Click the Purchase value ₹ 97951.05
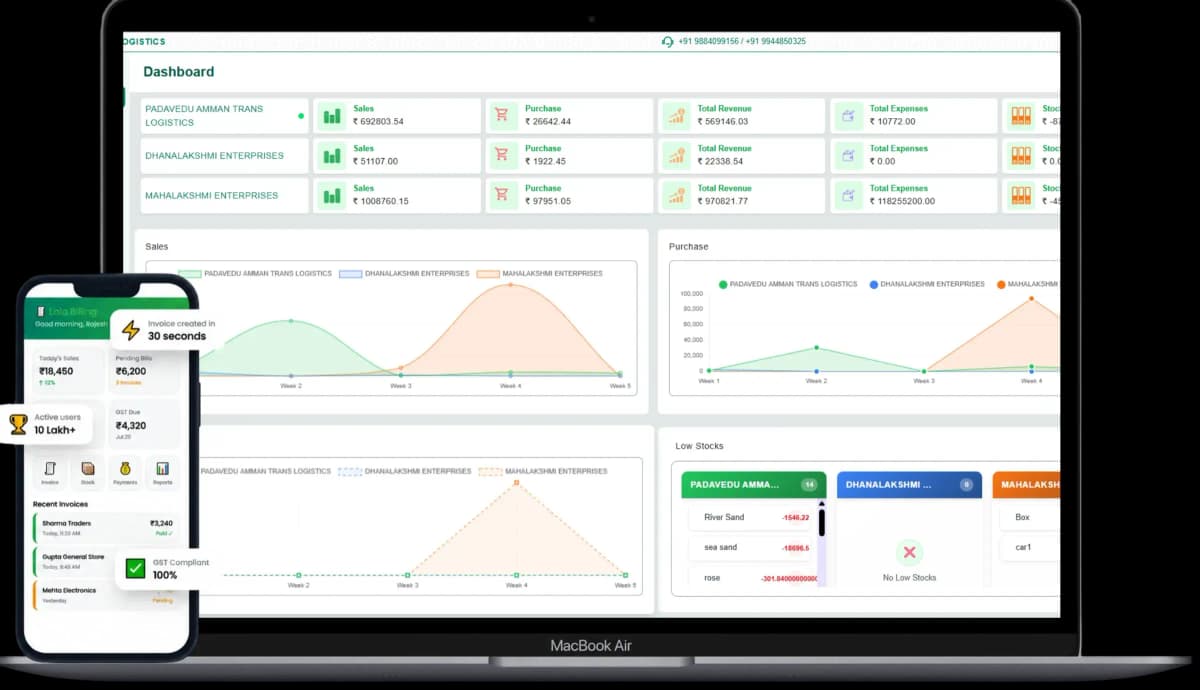This screenshot has width=1200, height=690. tap(548, 201)
